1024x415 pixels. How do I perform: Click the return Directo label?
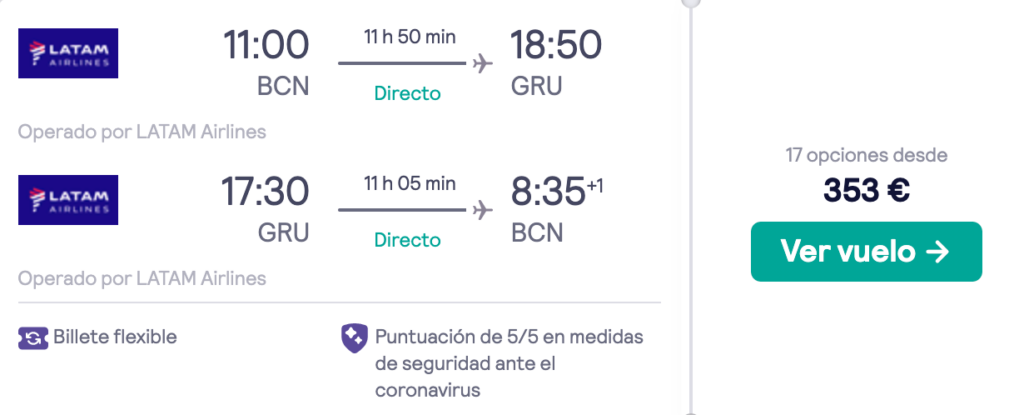pos(408,240)
